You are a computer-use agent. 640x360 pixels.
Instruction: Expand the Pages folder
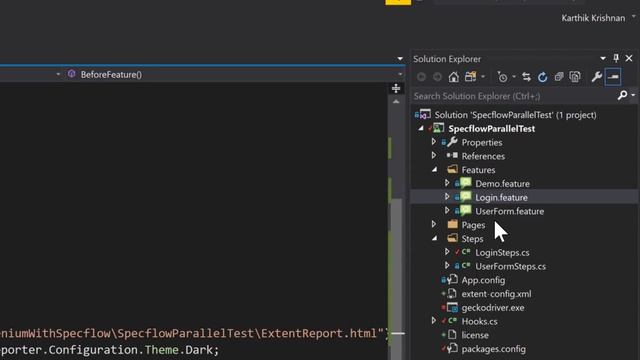click(x=434, y=224)
